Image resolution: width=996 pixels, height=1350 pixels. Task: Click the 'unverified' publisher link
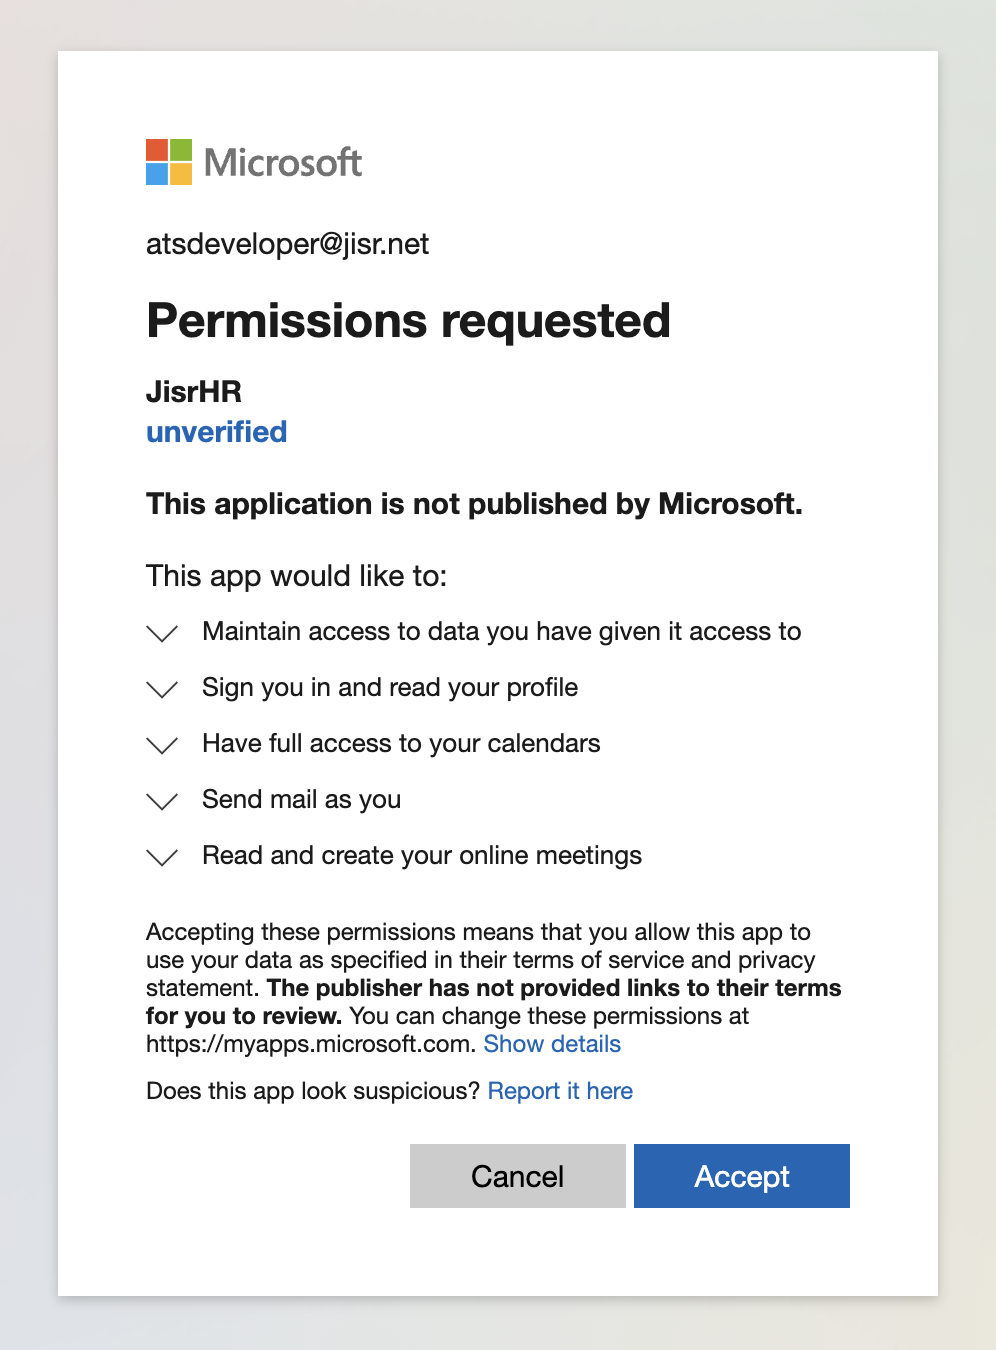pyautogui.click(x=216, y=432)
